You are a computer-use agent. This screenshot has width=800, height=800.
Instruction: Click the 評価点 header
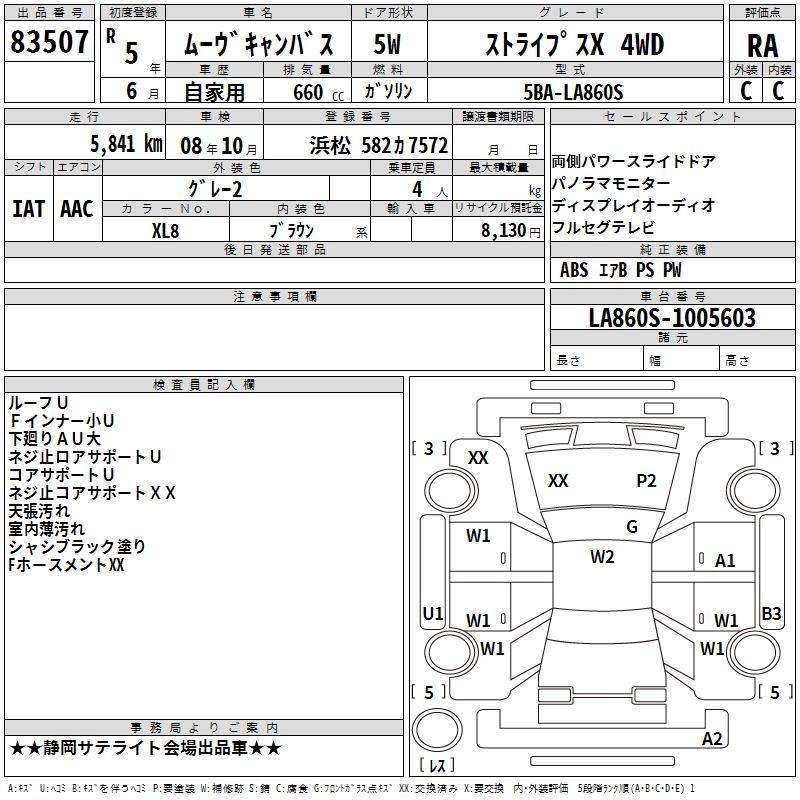point(762,13)
